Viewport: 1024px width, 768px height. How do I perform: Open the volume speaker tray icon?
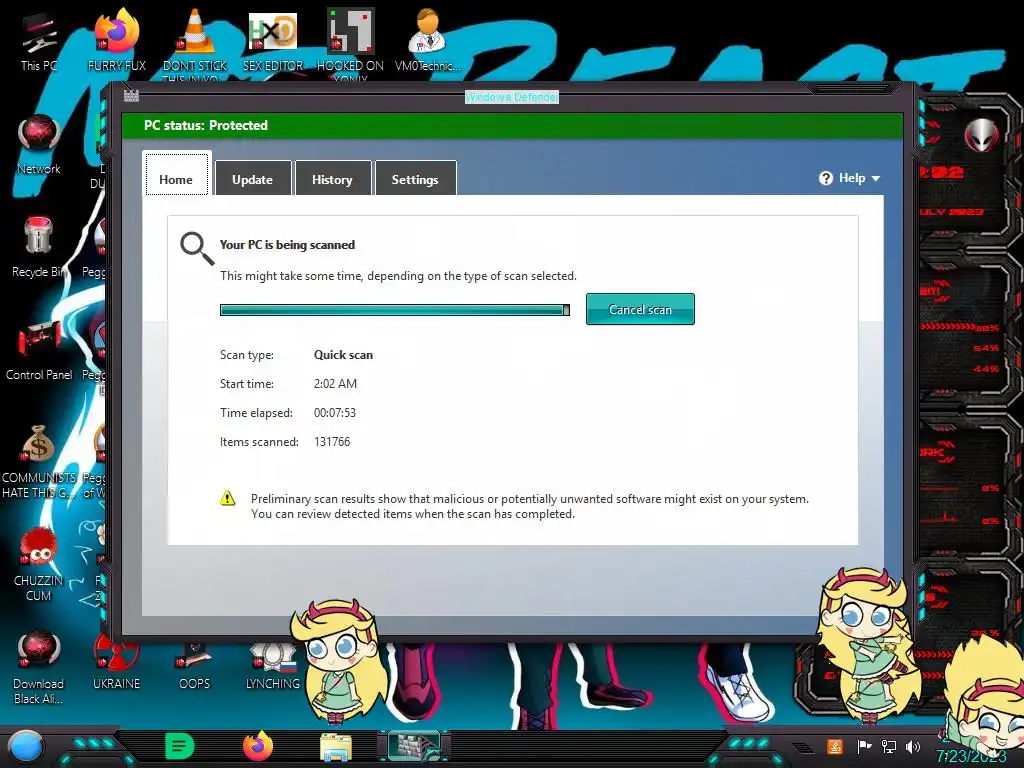(x=913, y=746)
